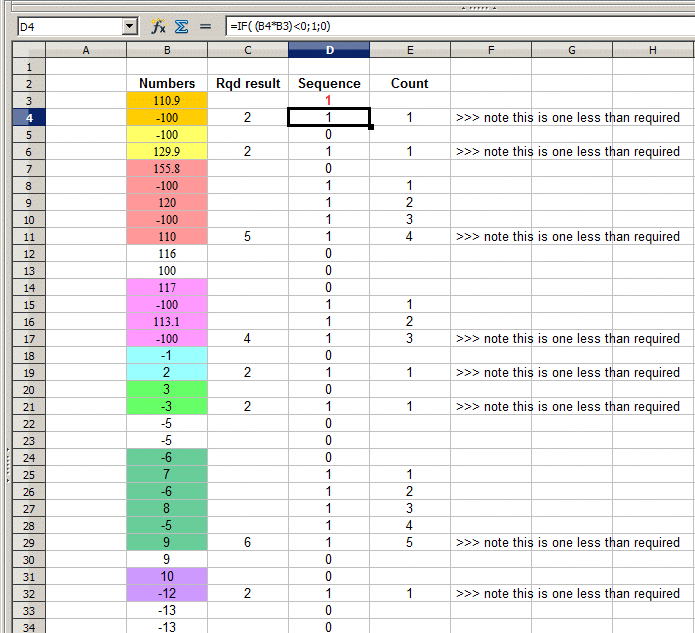Click the toolbar grip handle at top

click(485, 6)
